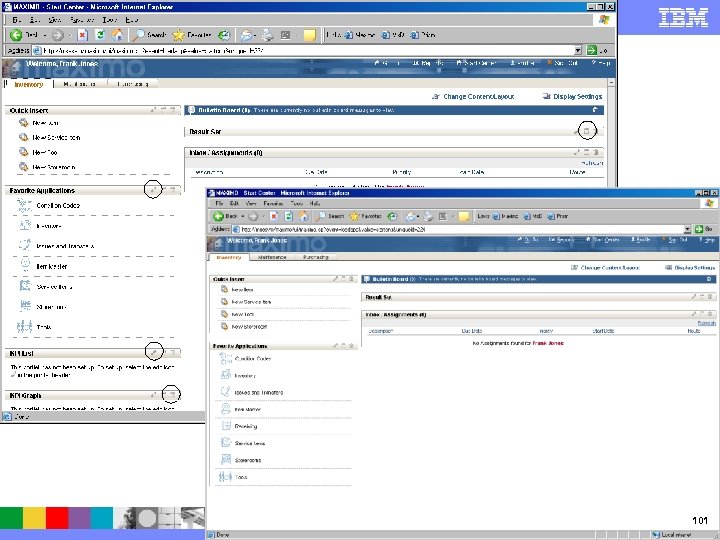This screenshot has height=540, width=720.
Task: Open Storerooms application in front window
Action: [x=248, y=460]
